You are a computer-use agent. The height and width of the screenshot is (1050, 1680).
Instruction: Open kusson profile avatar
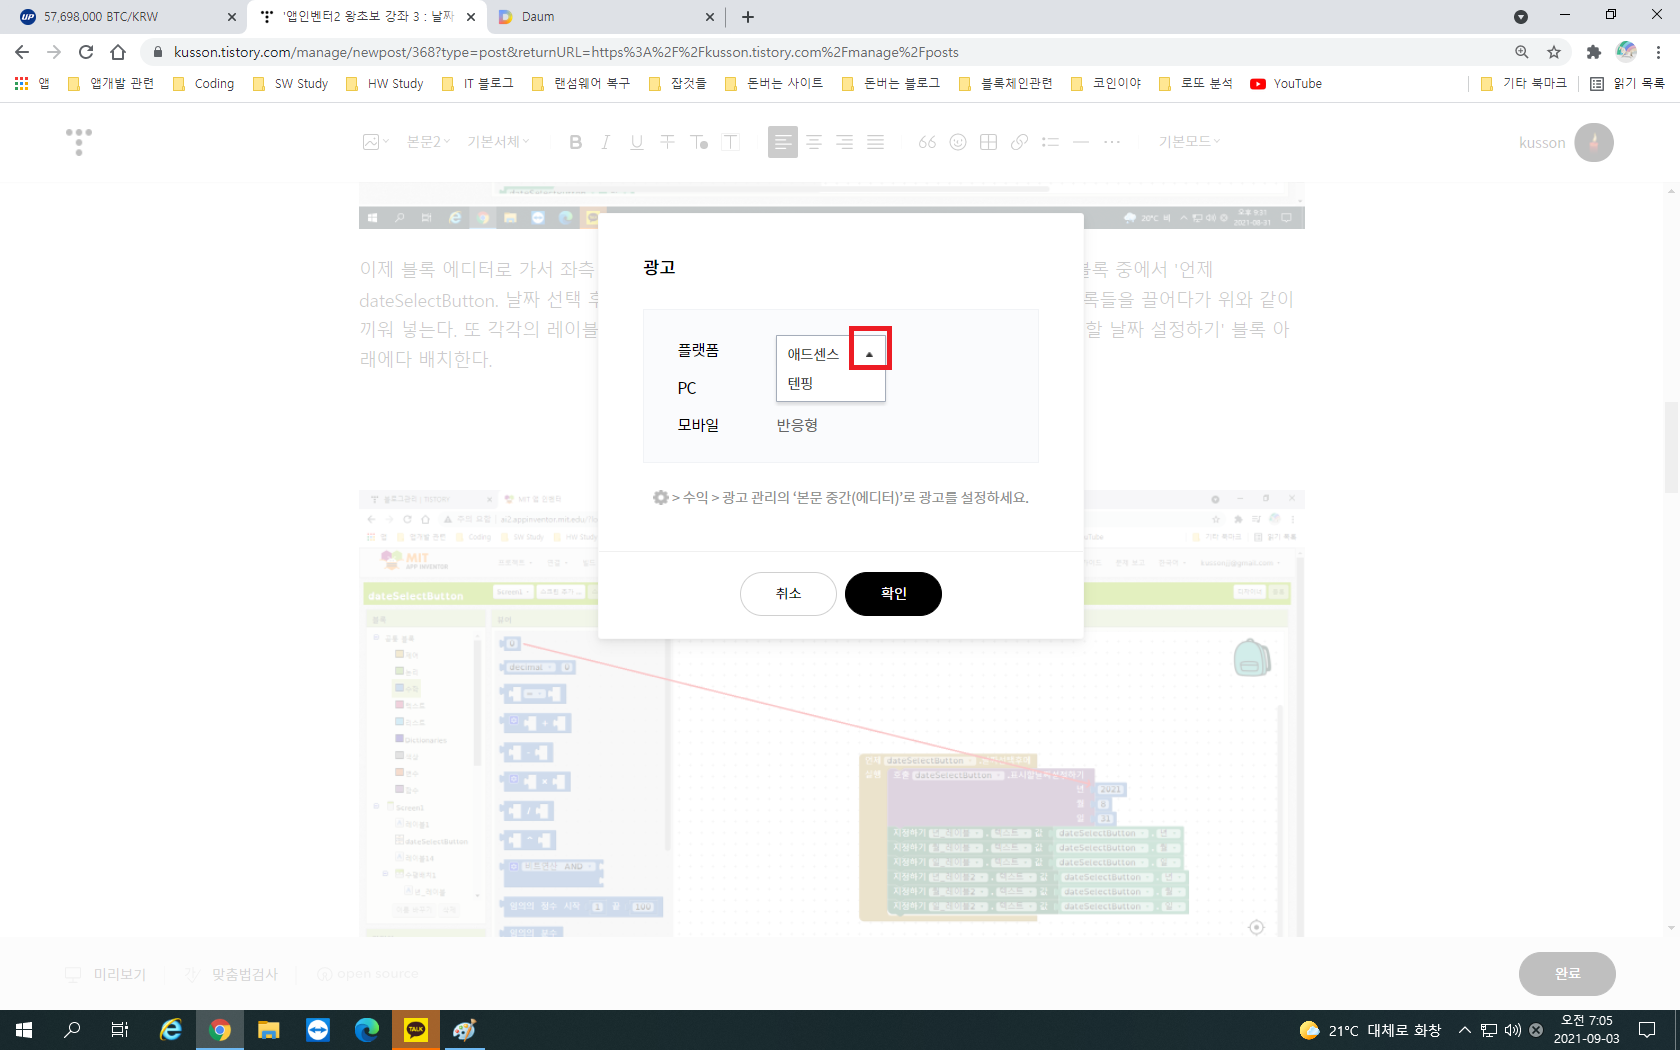point(1594,142)
